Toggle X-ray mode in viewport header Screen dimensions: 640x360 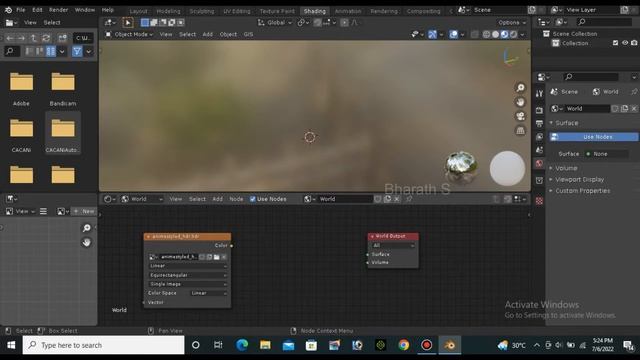point(474,34)
